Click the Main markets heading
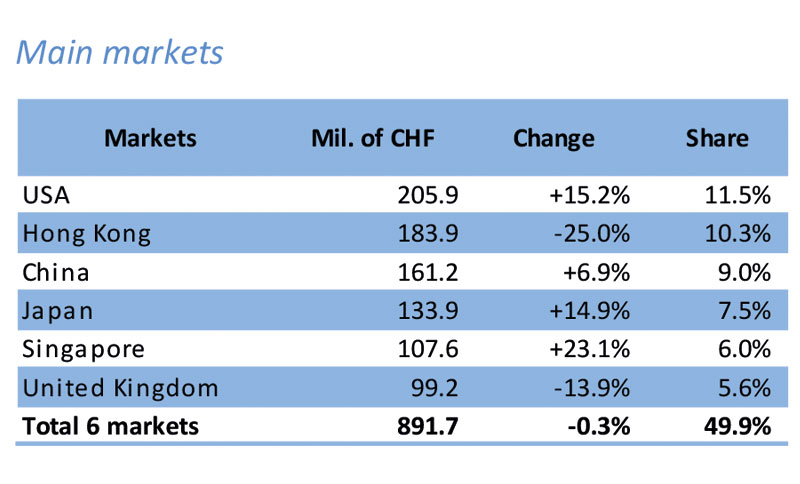The width and height of the screenshot is (800, 484). tap(120, 51)
